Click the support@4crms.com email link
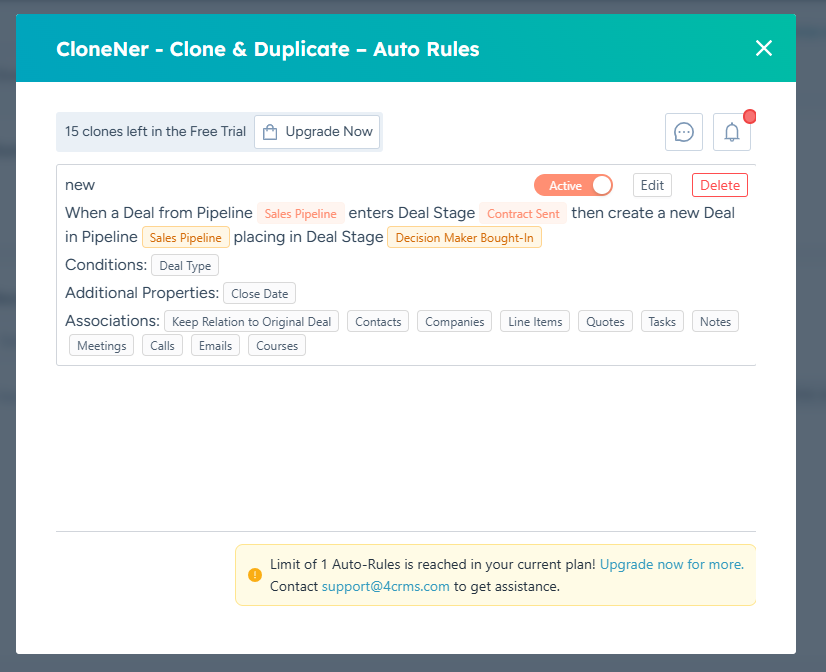This screenshot has width=826, height=672. 386,587
